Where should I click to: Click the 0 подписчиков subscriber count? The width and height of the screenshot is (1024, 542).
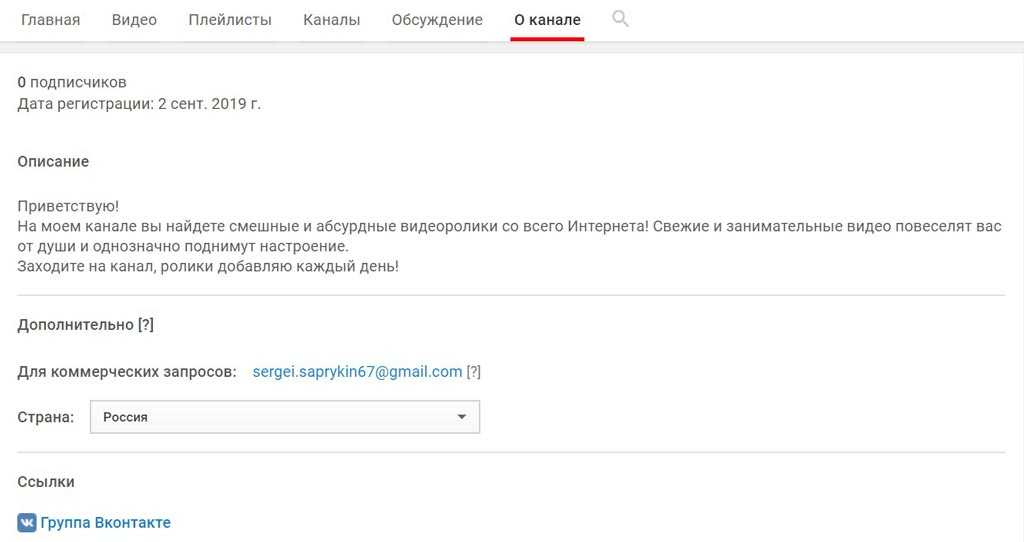coord(72,82)
